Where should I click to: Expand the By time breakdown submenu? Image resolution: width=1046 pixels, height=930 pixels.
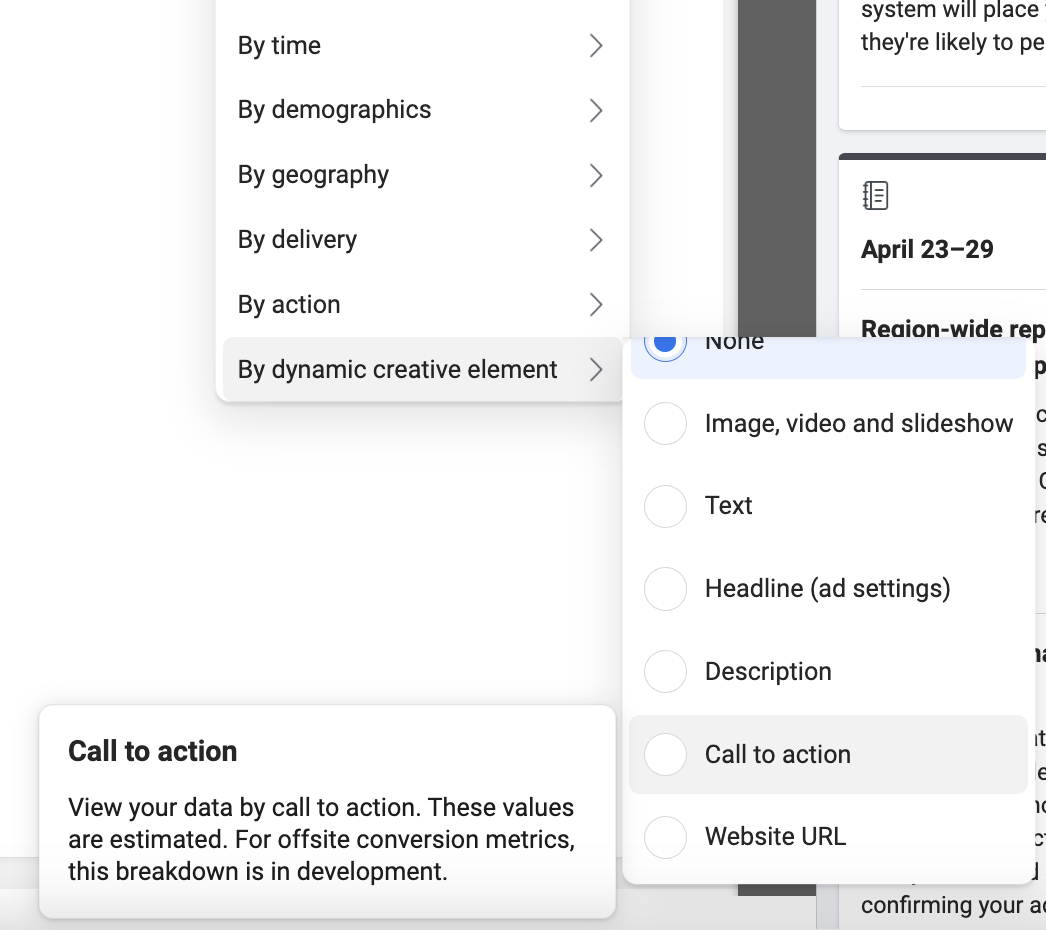422,46
